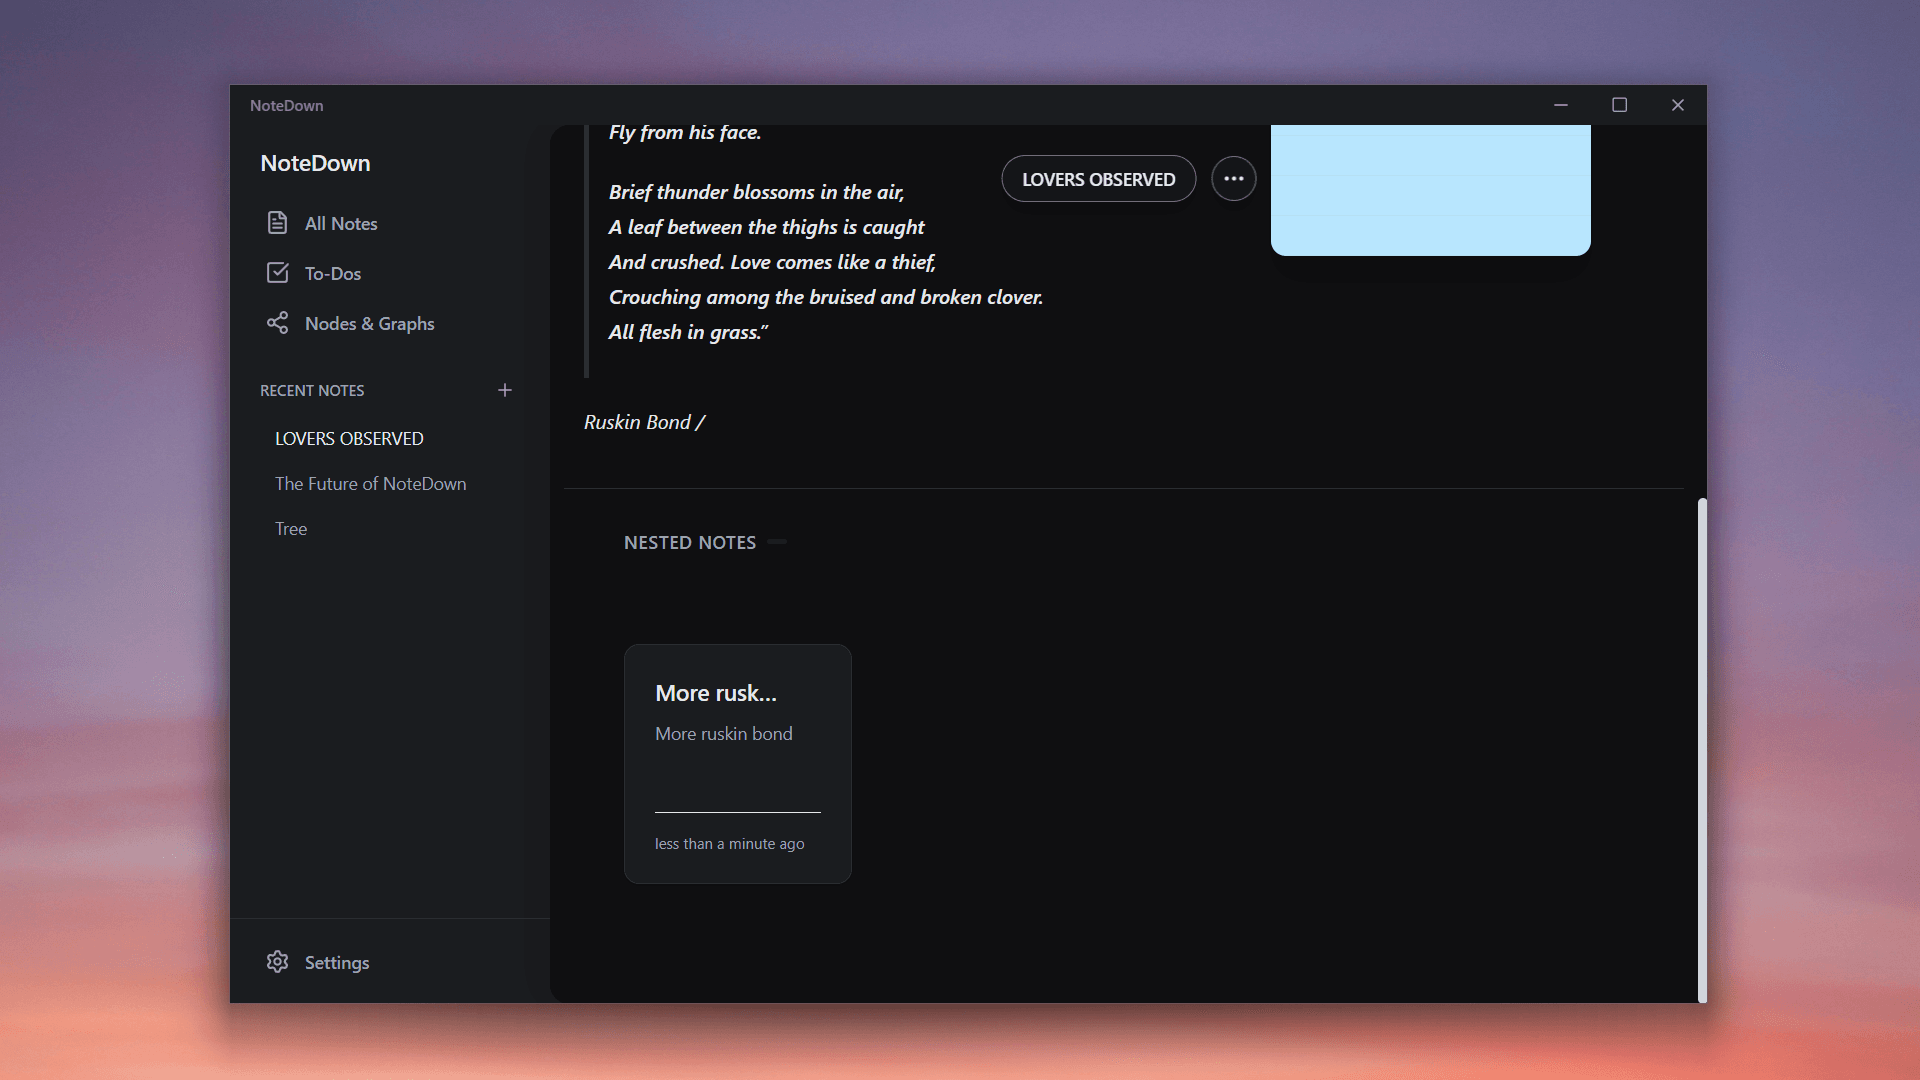Click the document icon beside All Notes
The image size is (1920, 1080).
pos(277,223)
